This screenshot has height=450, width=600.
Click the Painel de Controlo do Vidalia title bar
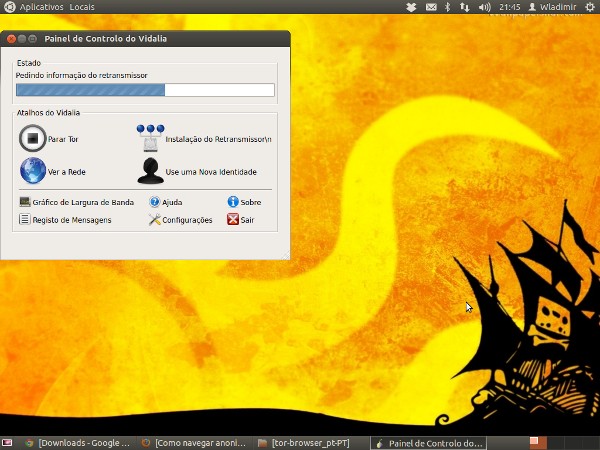pyautogui.click(x=145, y=39)
